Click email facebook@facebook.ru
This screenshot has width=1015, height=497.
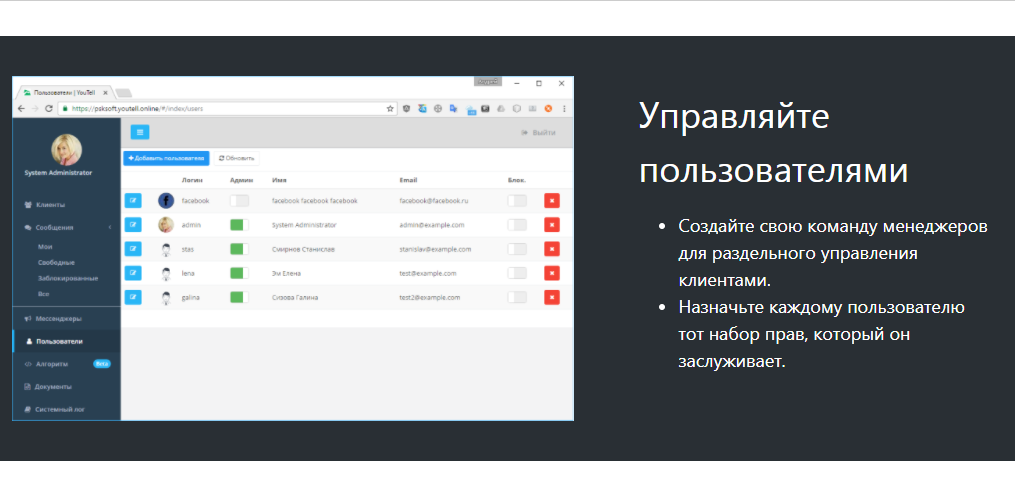click(434, 201)
